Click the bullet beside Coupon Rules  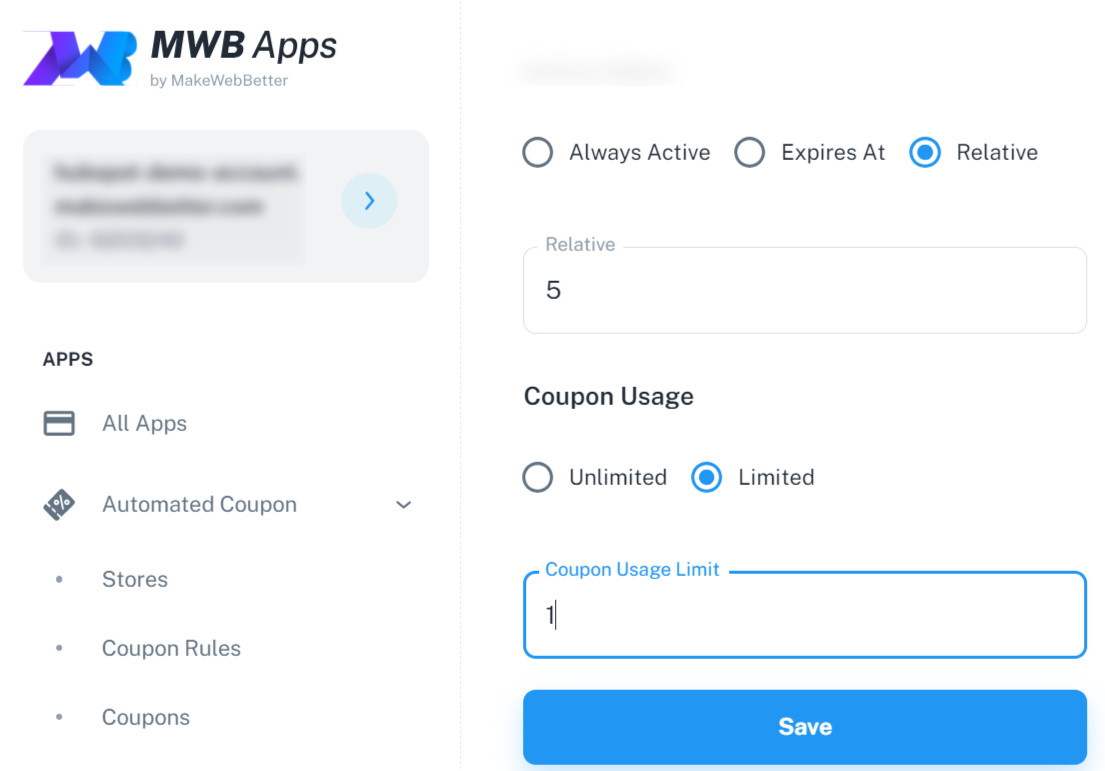click(59, 648)
